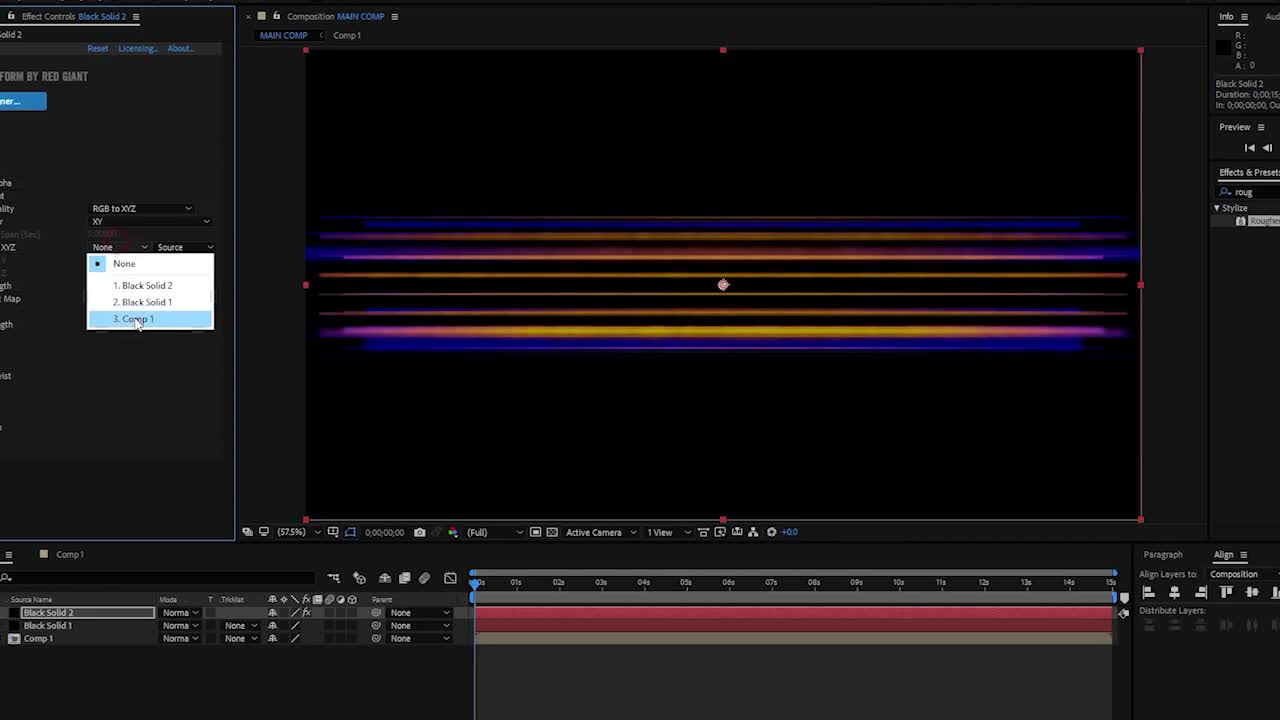This screenshot has width=1280, height=720.
Task: Open the composition mini-flowchart icon
Action: [333, 578]
